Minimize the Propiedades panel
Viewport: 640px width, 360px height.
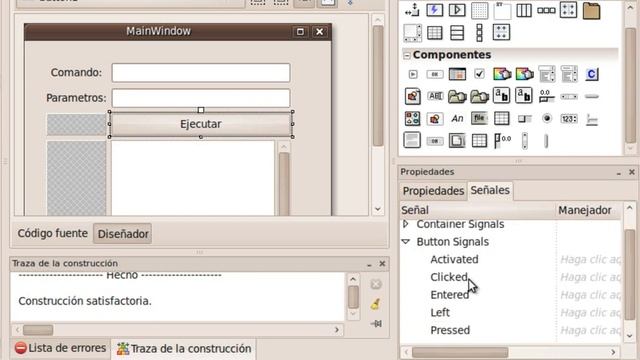pyautogui.click(x=619, y=173)
